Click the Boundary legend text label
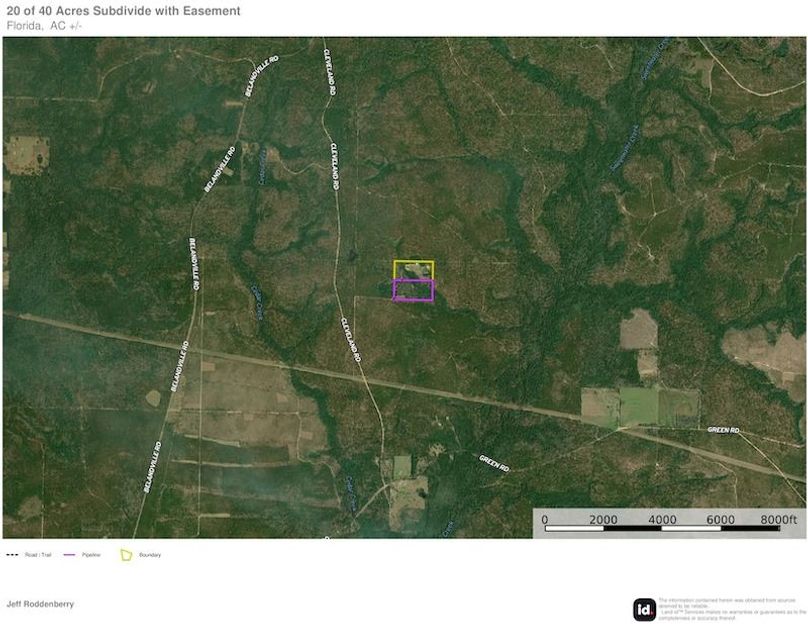 (x=150, y=555)
